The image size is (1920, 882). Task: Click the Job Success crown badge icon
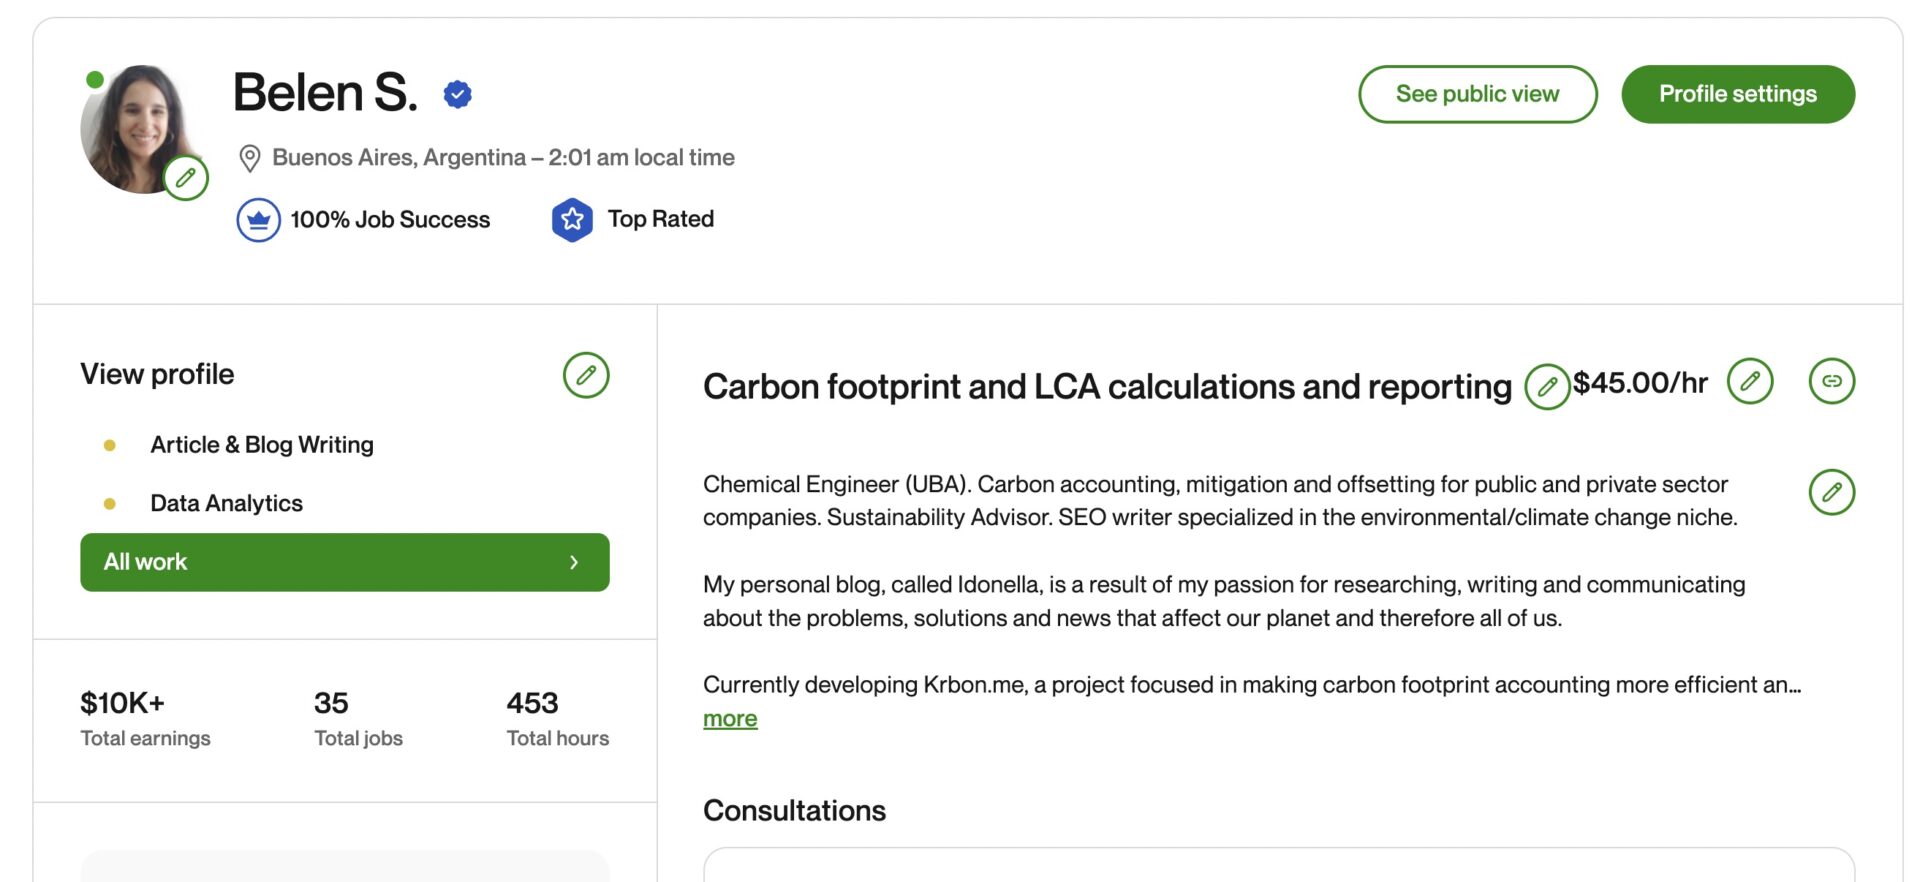[258, 220]
